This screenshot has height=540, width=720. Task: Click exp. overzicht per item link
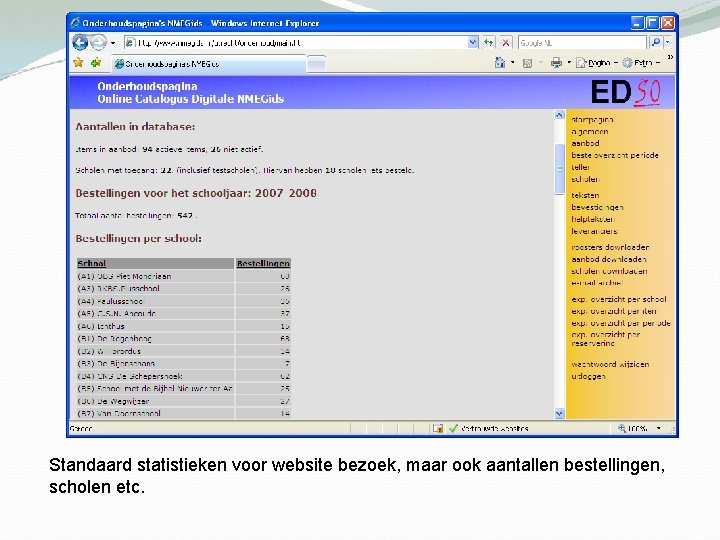tap(614, 311)
